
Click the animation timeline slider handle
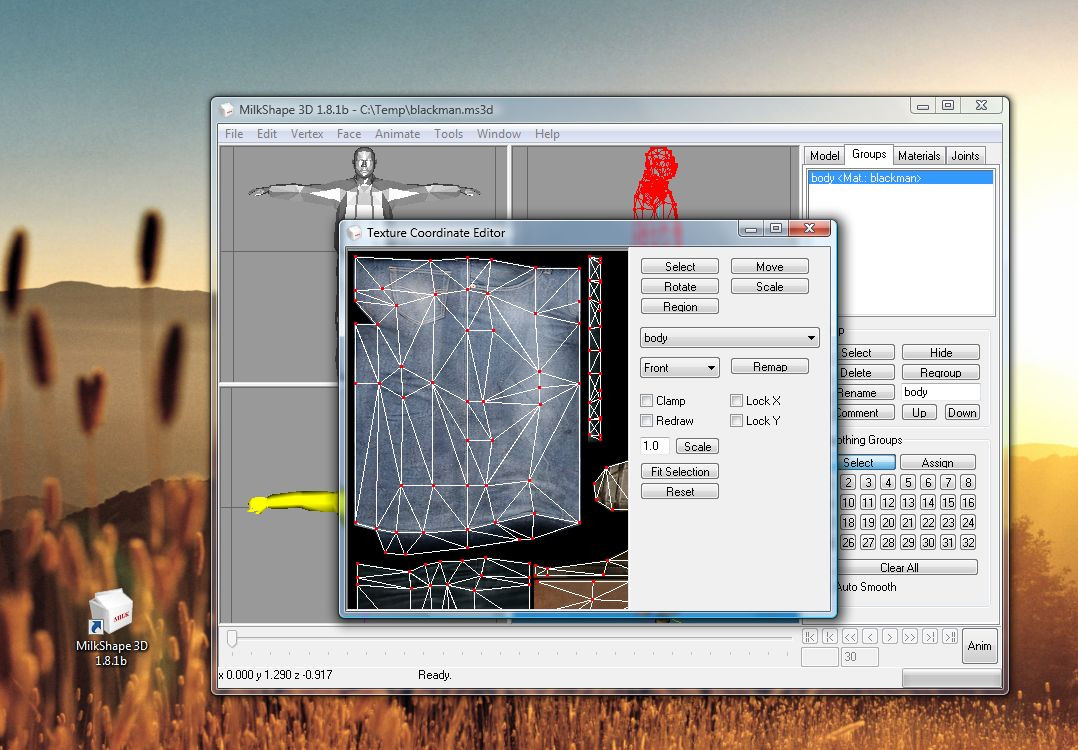(232, 638)
